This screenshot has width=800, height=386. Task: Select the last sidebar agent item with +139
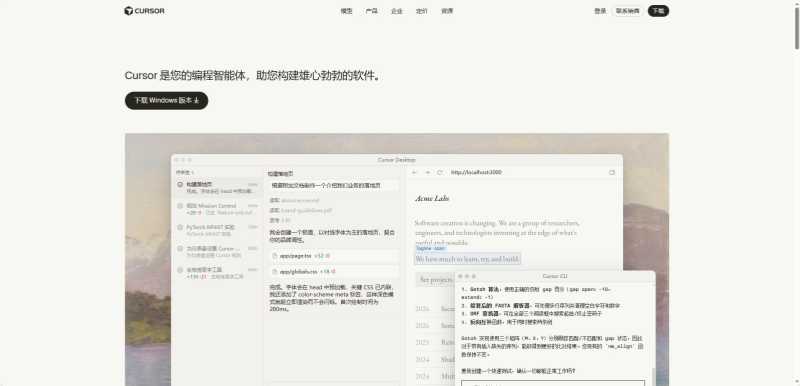click(217, 273)
